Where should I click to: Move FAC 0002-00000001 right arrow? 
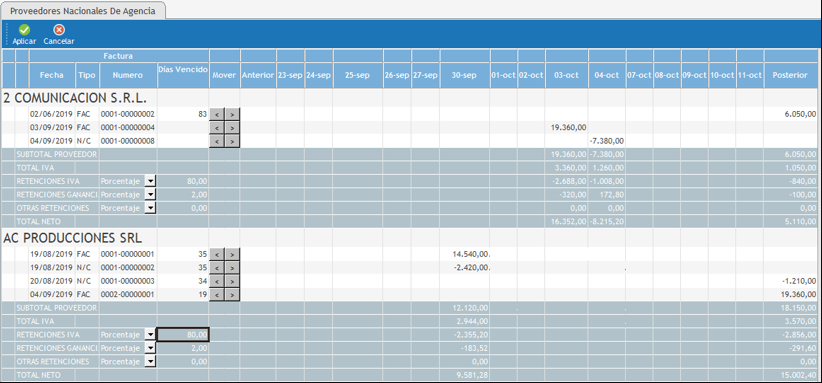coord(232,294)
